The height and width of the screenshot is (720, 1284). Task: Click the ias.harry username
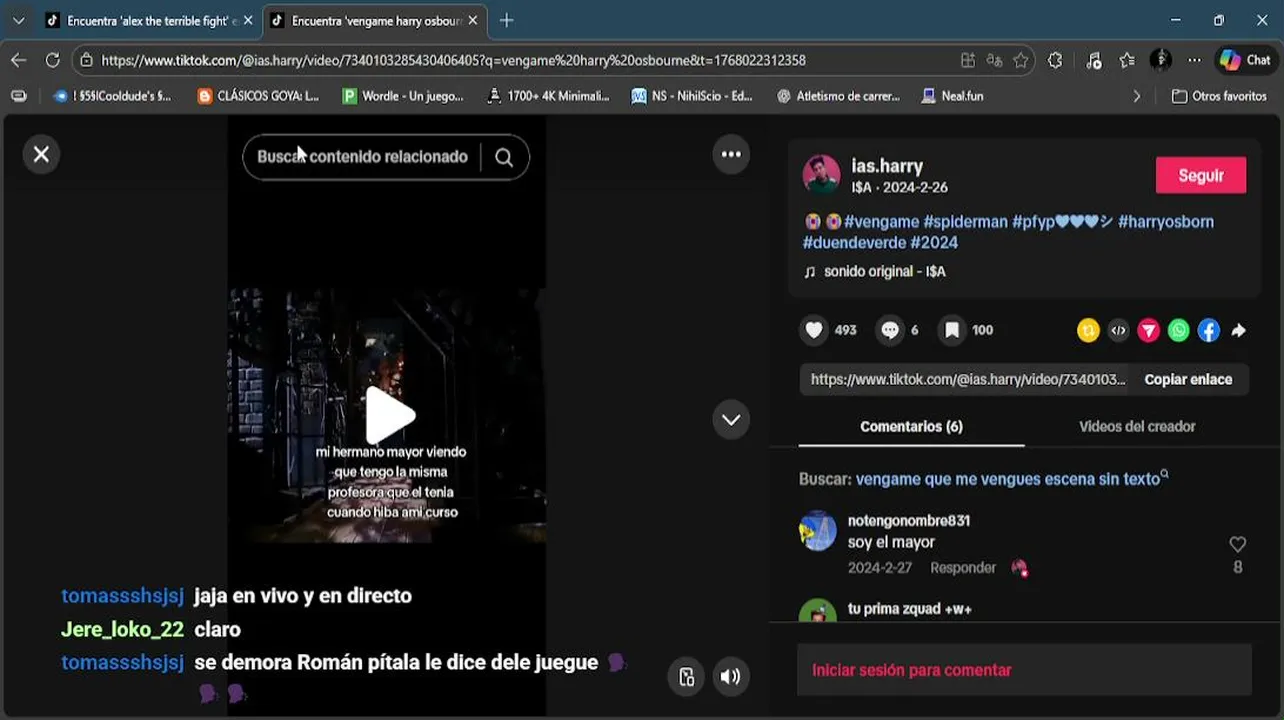(x=887, y=166)
